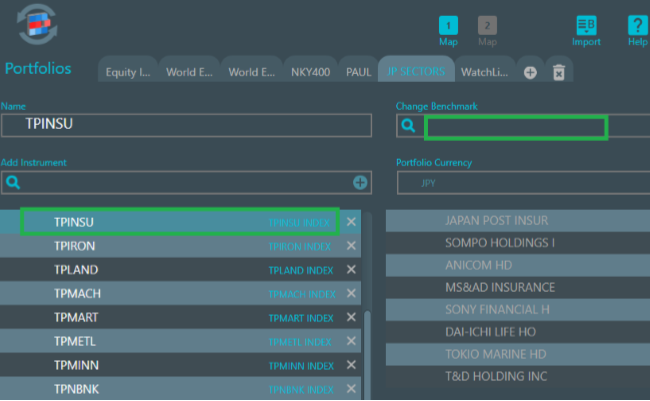Click the app logo icon
This screenshot has height=401, width=650.
[37, 24]
